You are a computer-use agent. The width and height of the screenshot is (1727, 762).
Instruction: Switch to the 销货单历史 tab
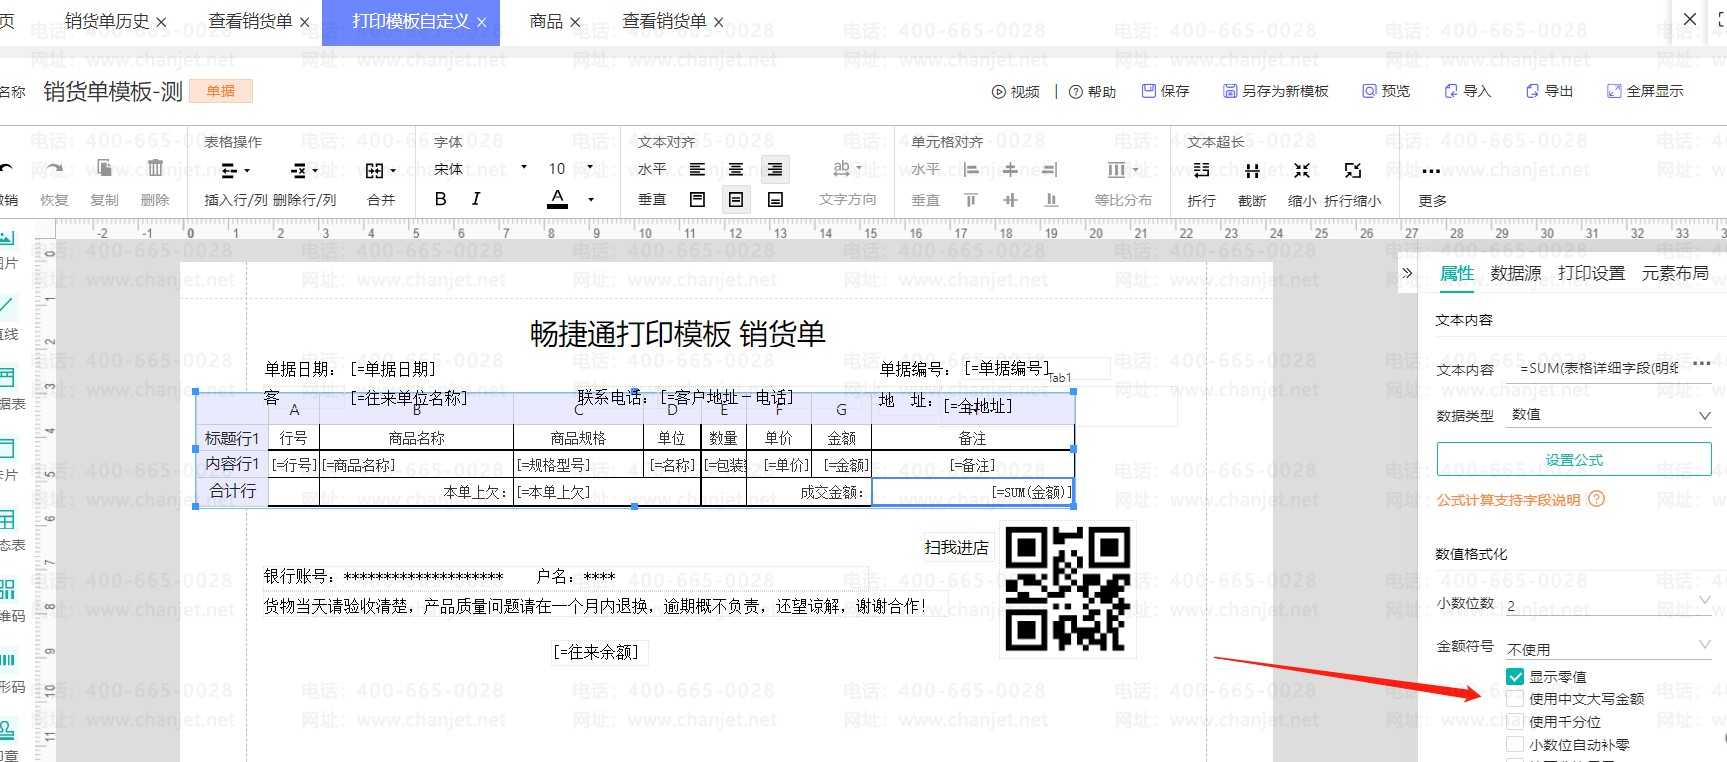pyautogui.click(x=107, y=21)
